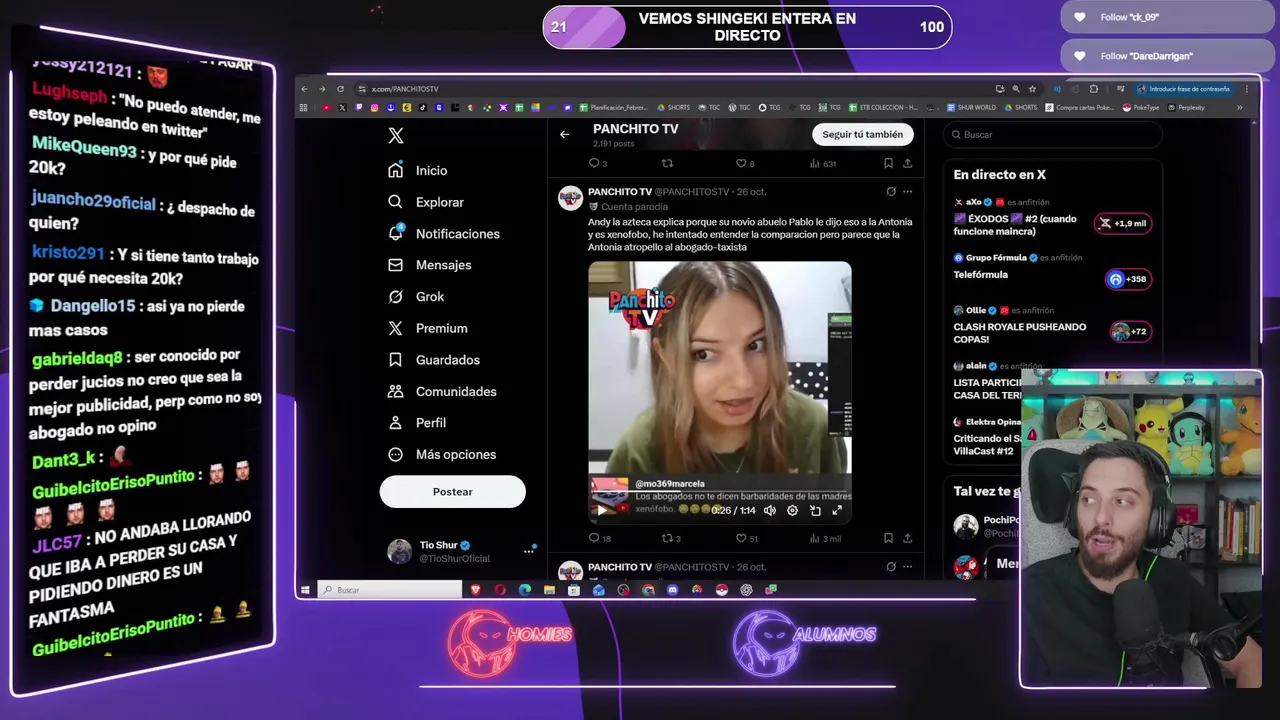Repost the post with 3 reposts
This screenshot has height=720, width=1280.
pos(671,539)
